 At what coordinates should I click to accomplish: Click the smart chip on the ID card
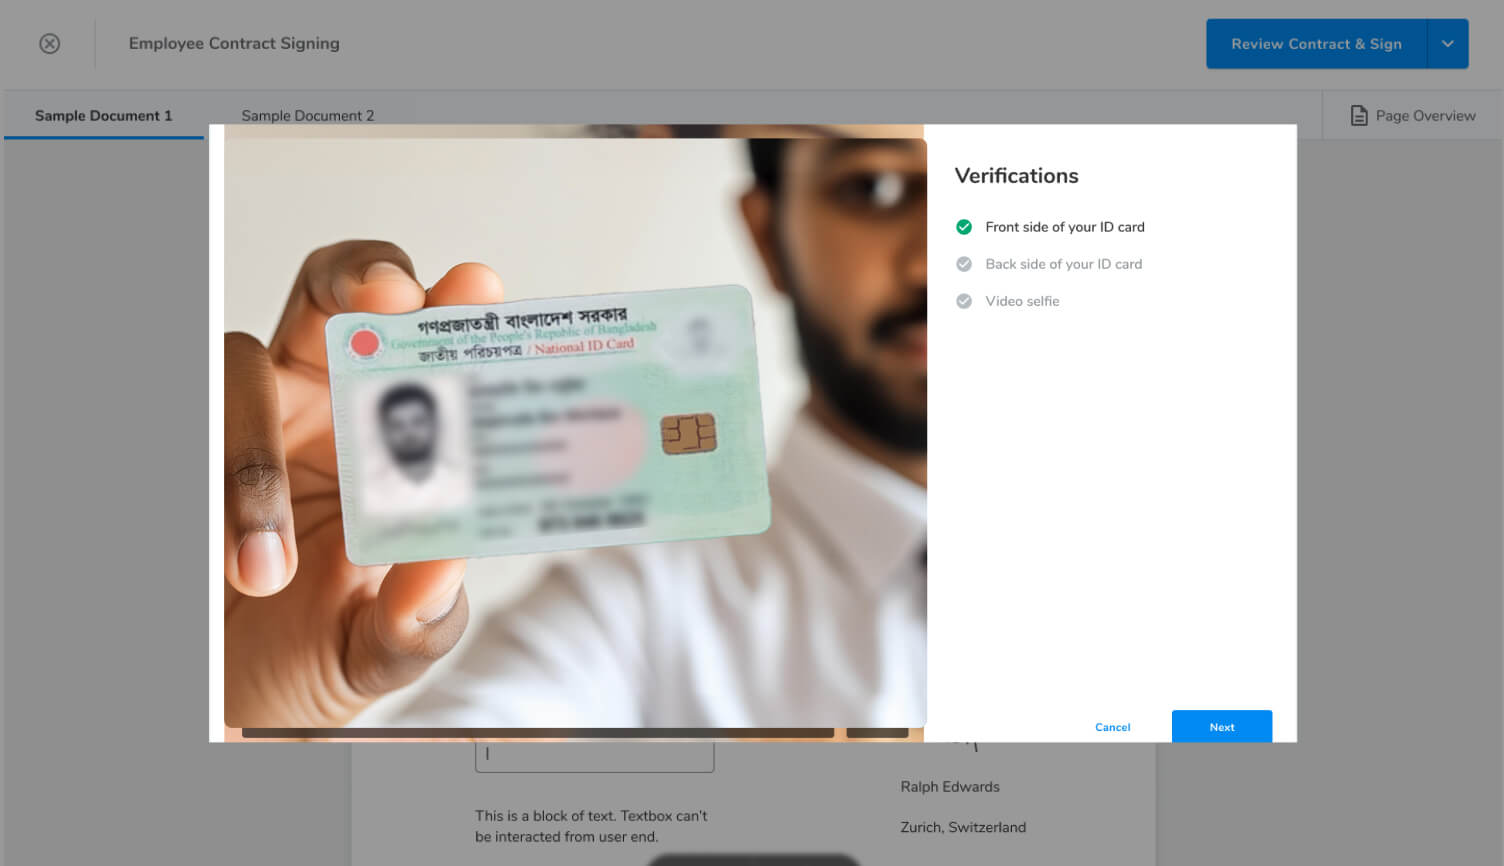(x=688, y=434)
